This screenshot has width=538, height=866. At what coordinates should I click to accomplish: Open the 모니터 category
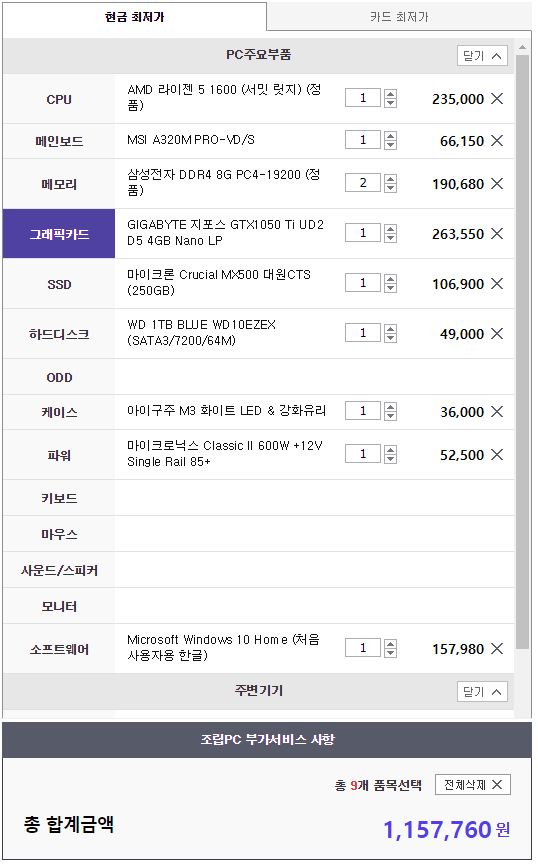pyautogui.click(x=59, y=606)
